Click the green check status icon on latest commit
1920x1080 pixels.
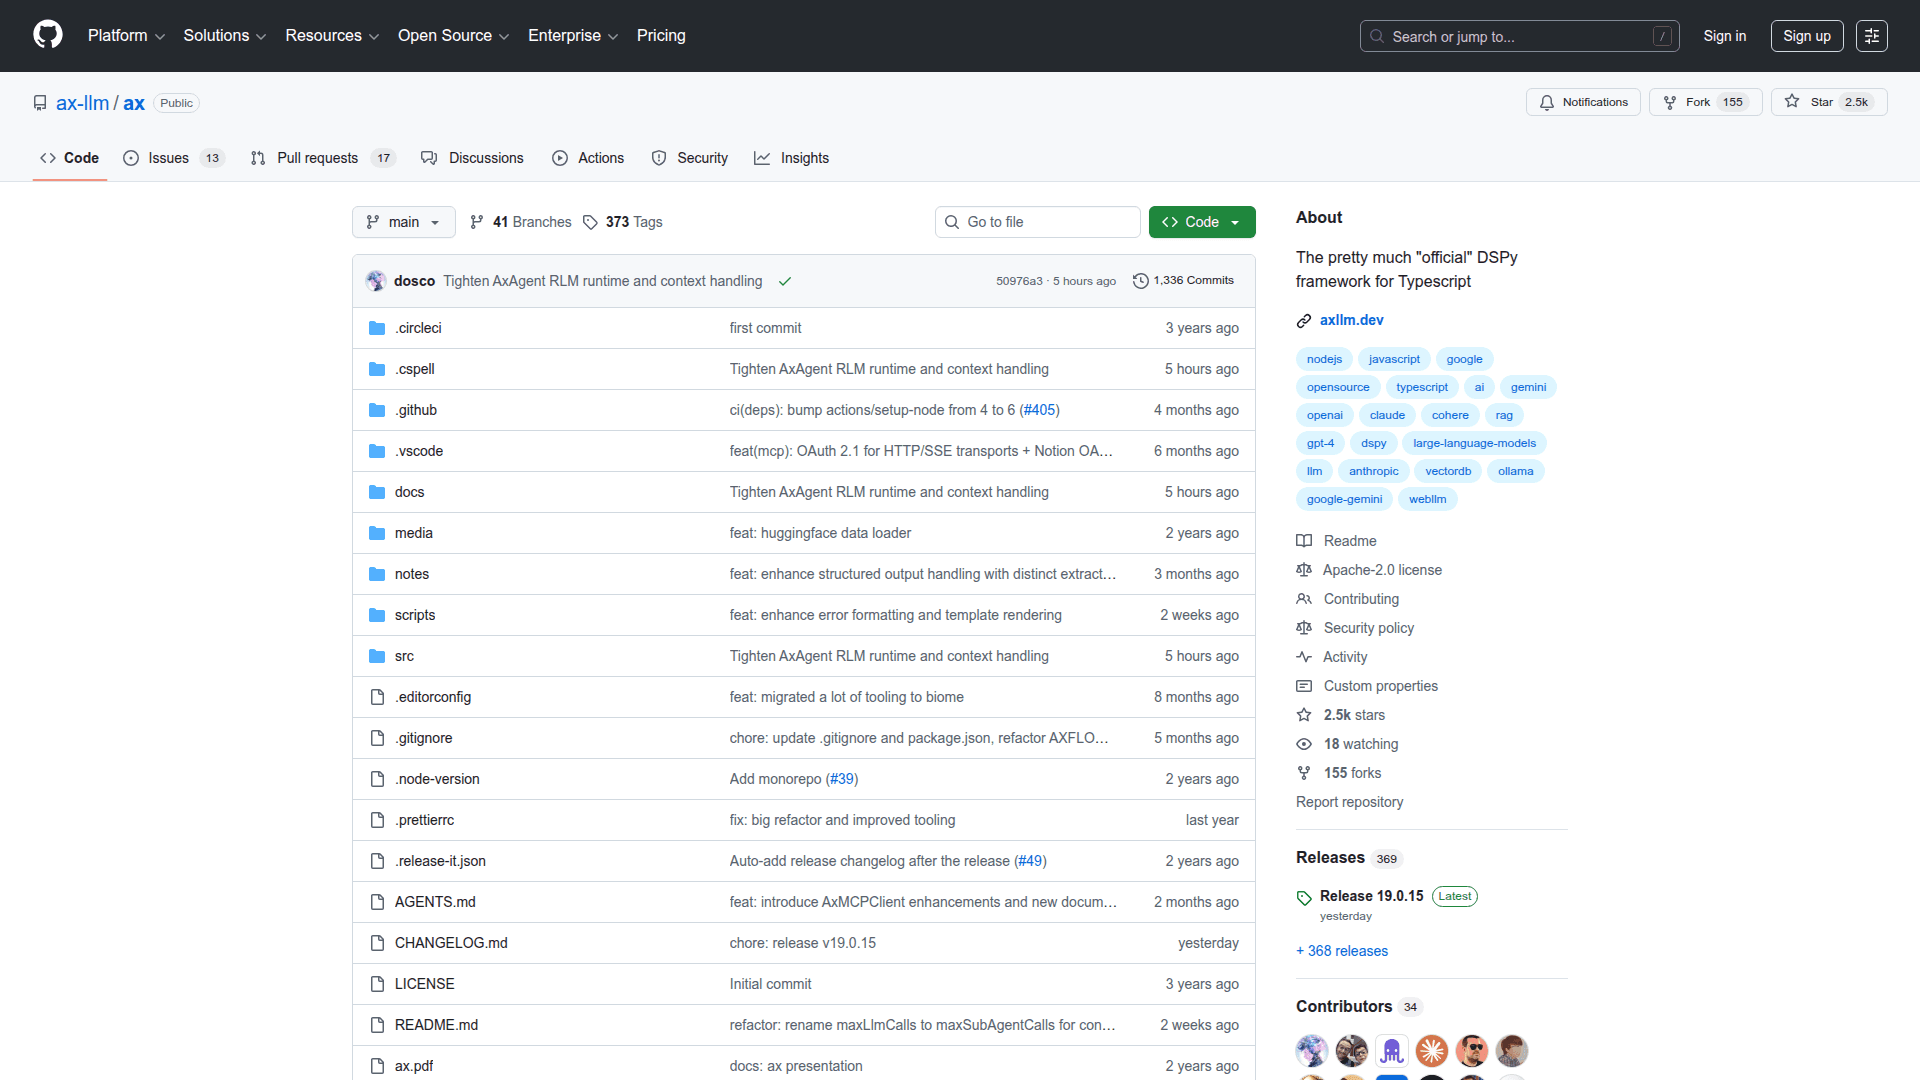785,281
